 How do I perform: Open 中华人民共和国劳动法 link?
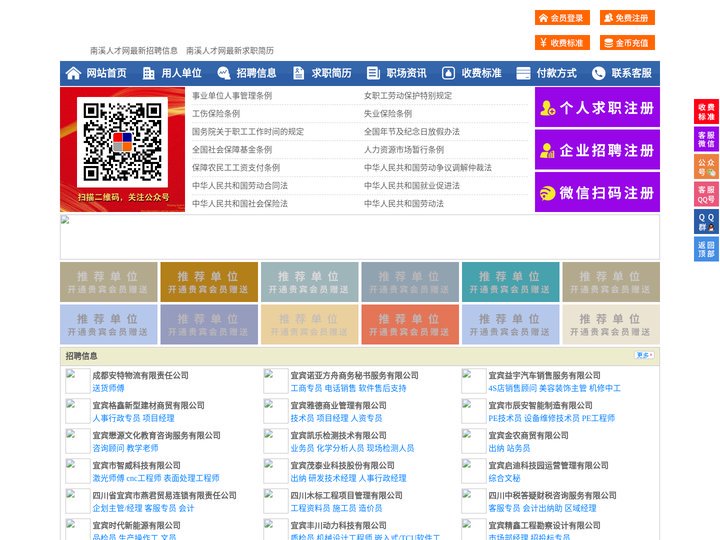click(404, 203)
